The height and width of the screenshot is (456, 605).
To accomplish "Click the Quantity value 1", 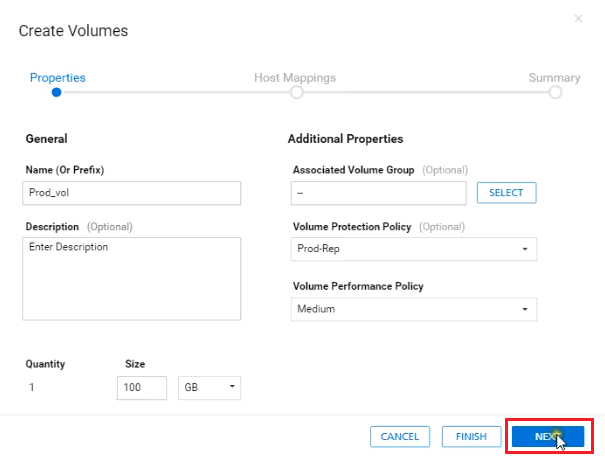I will tap(32, 387).
